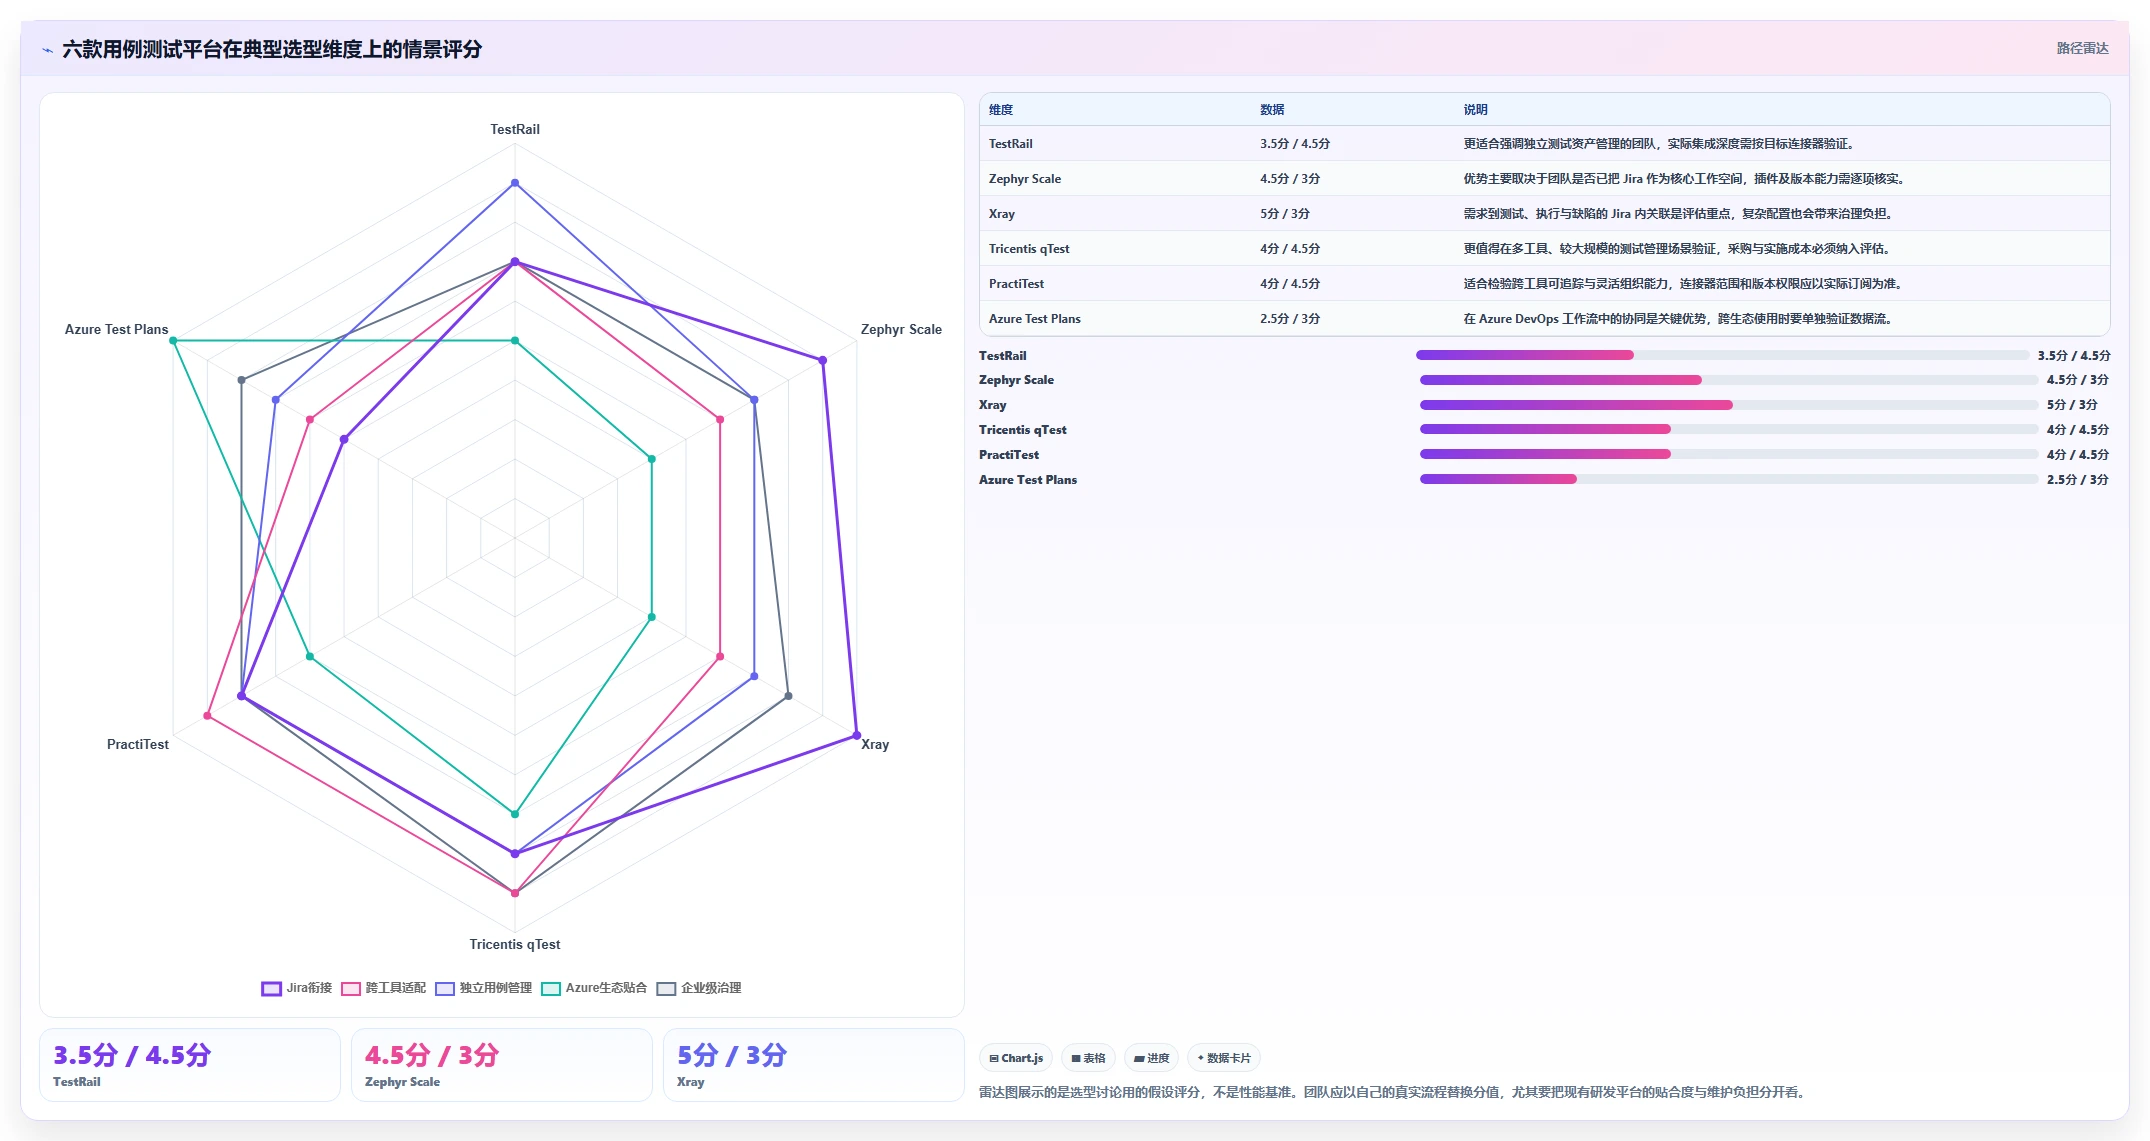Viewport: 2150px width, 1141px height.
Task: Click the blue TestRail topmost data point
Action: (515, 183)
